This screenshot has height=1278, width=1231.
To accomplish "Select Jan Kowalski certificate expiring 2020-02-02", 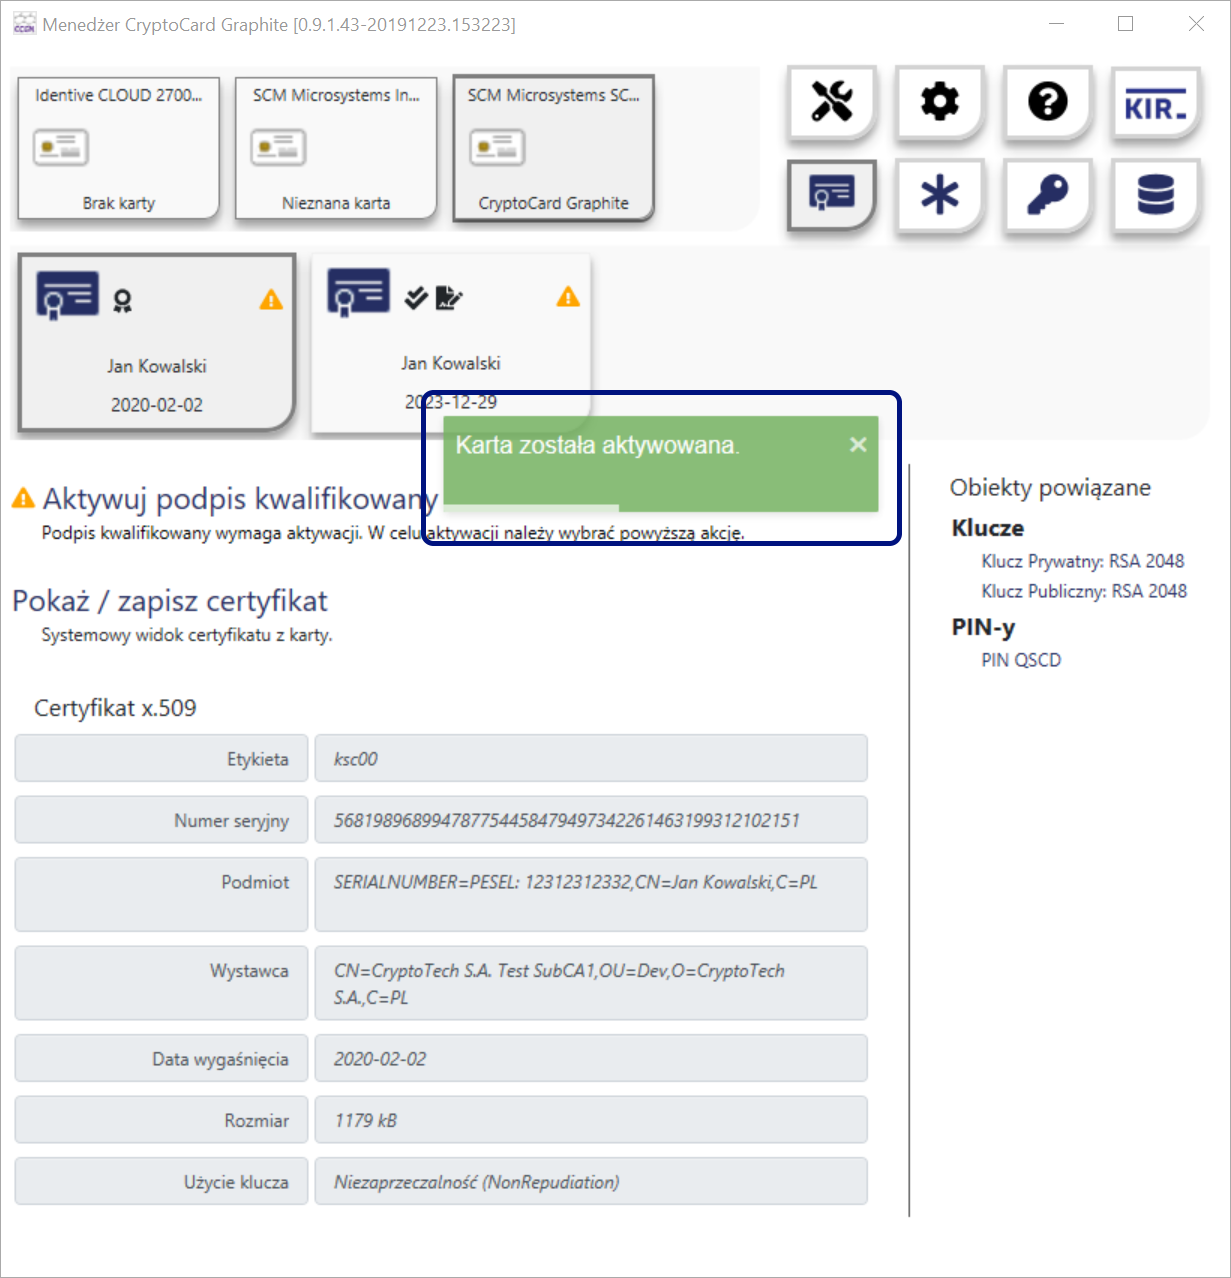I will 157,343.
